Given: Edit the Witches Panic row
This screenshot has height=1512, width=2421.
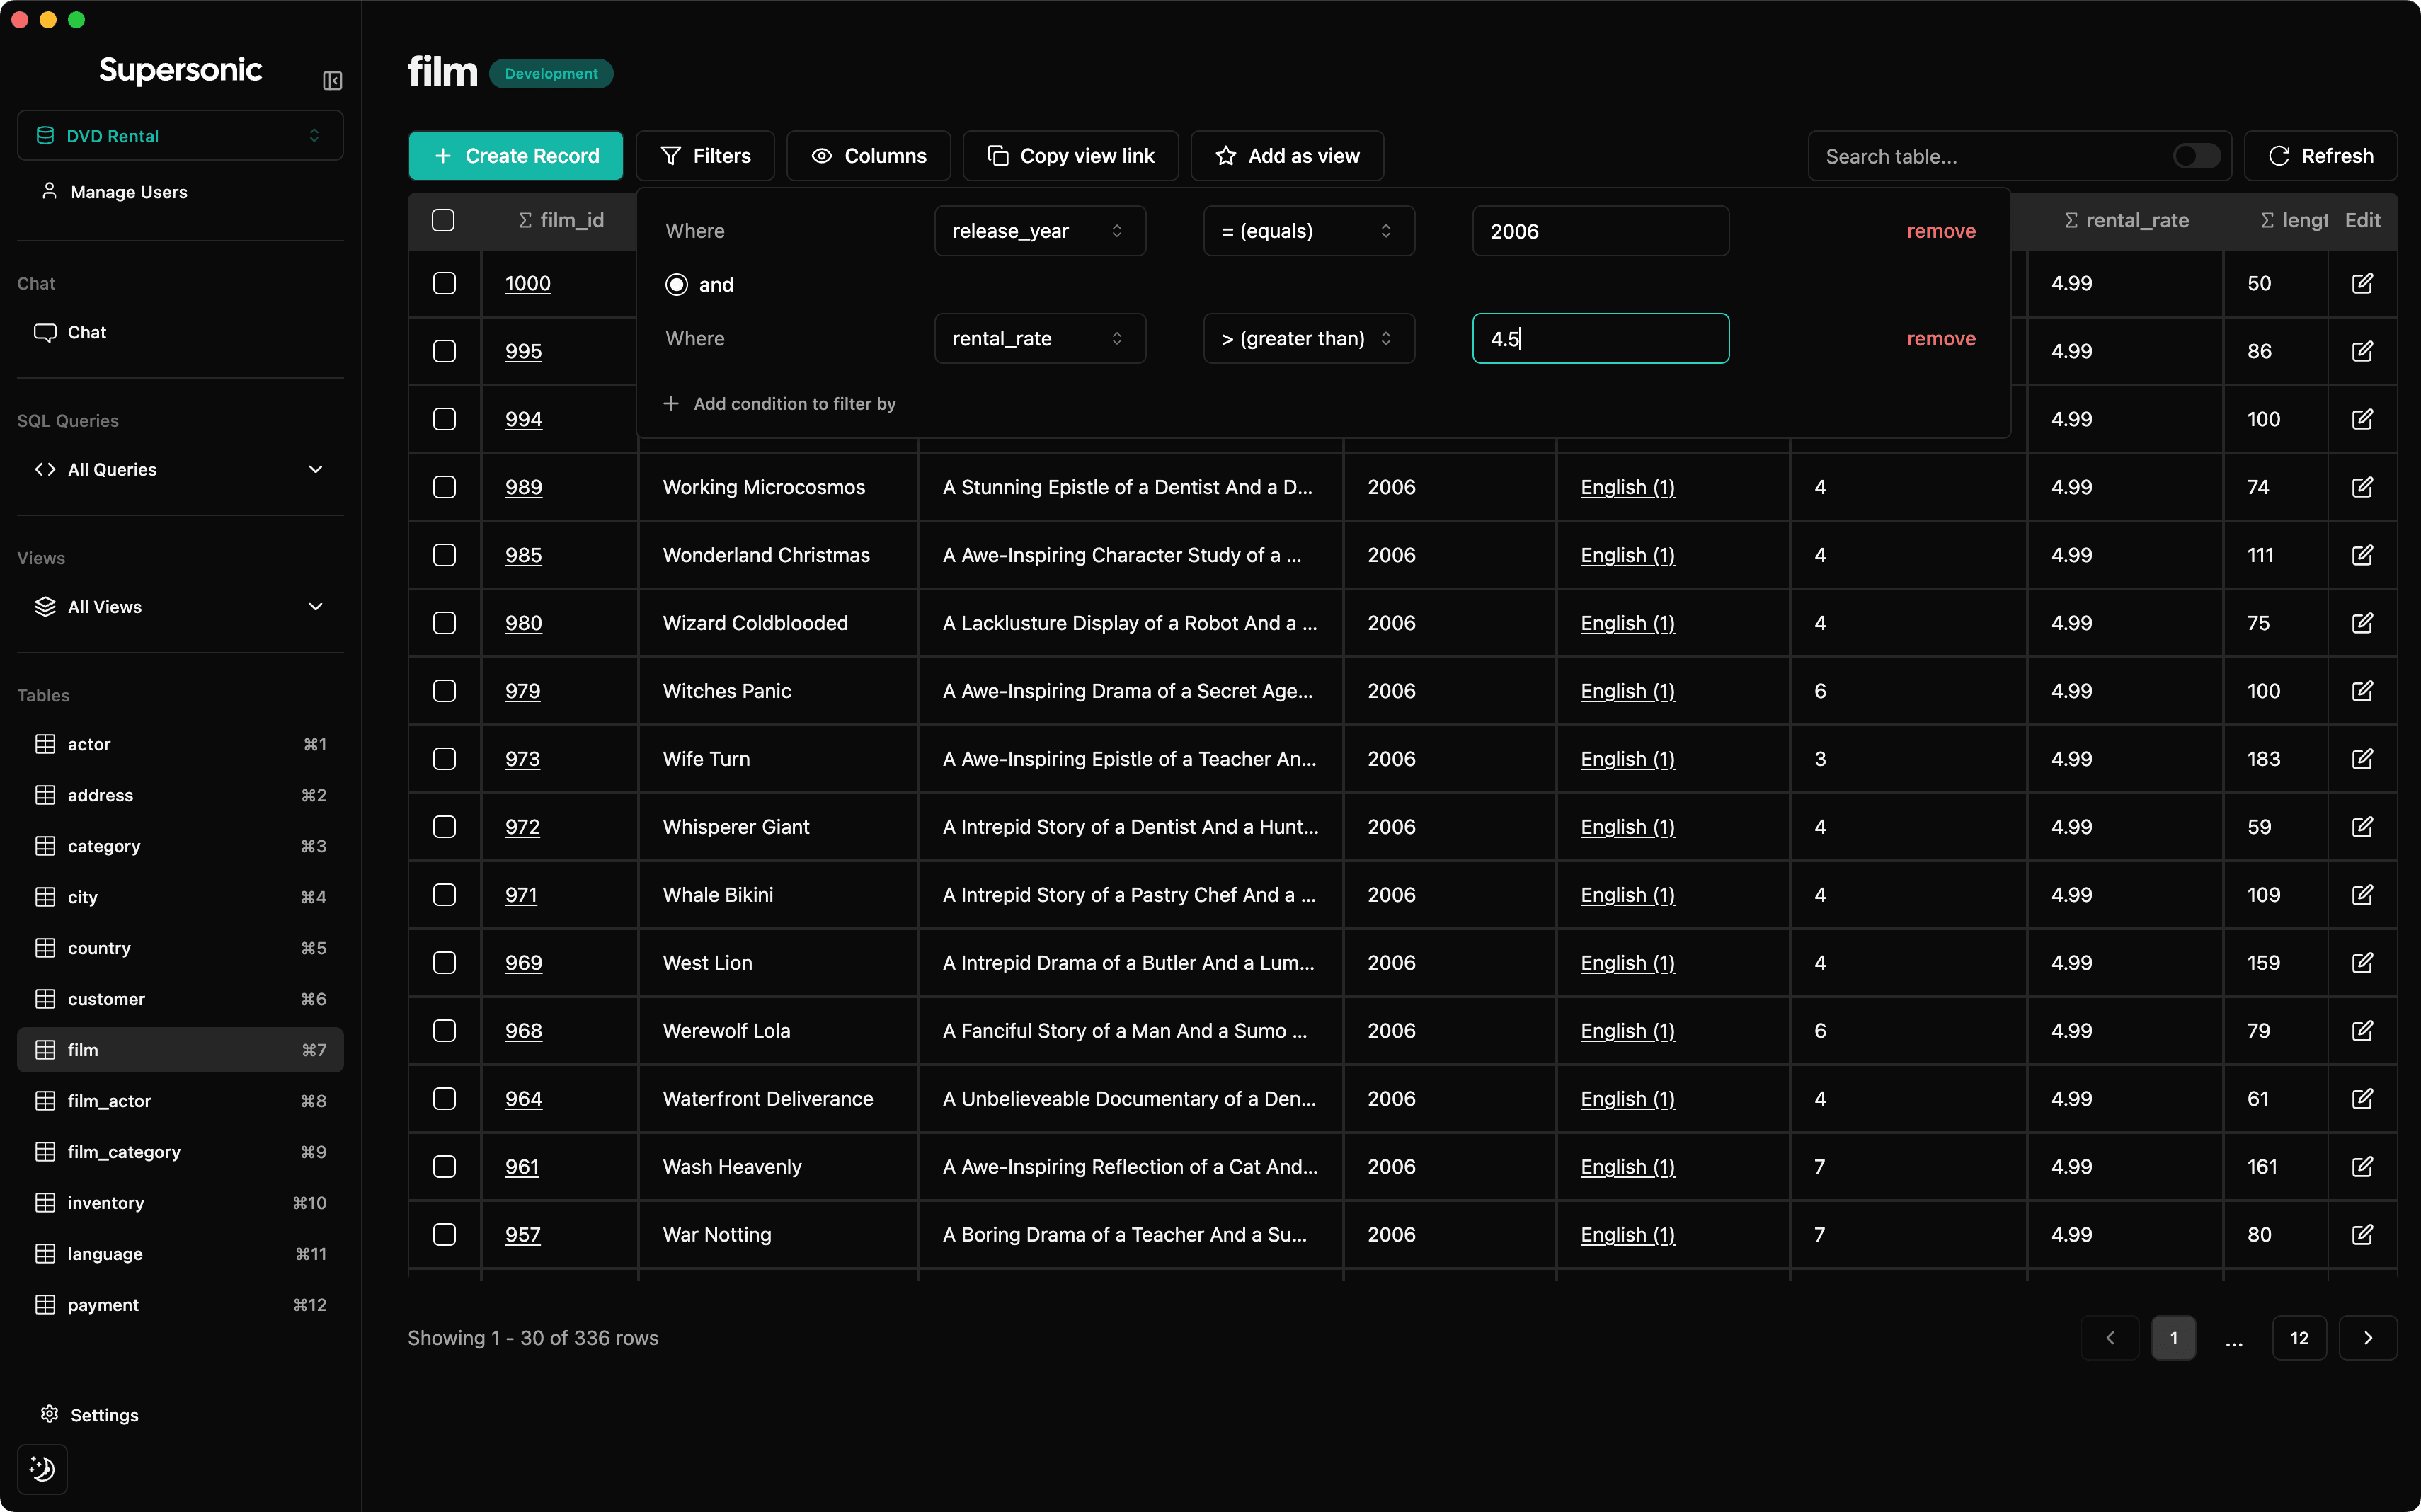Looking at the screenshot, I should pyautogui.click(x=2362, y=691).
